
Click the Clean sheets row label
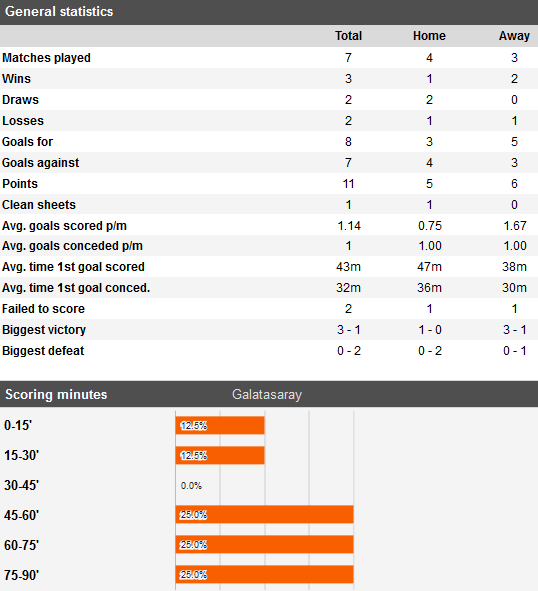39,205
